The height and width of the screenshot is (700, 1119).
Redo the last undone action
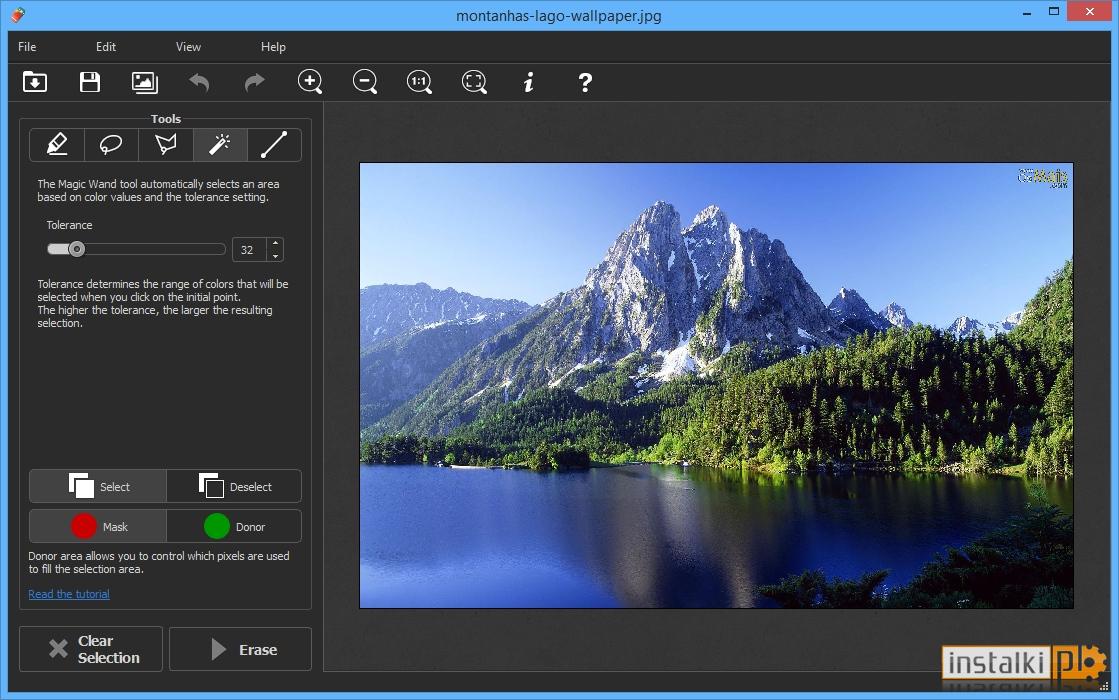click(254, 82)
